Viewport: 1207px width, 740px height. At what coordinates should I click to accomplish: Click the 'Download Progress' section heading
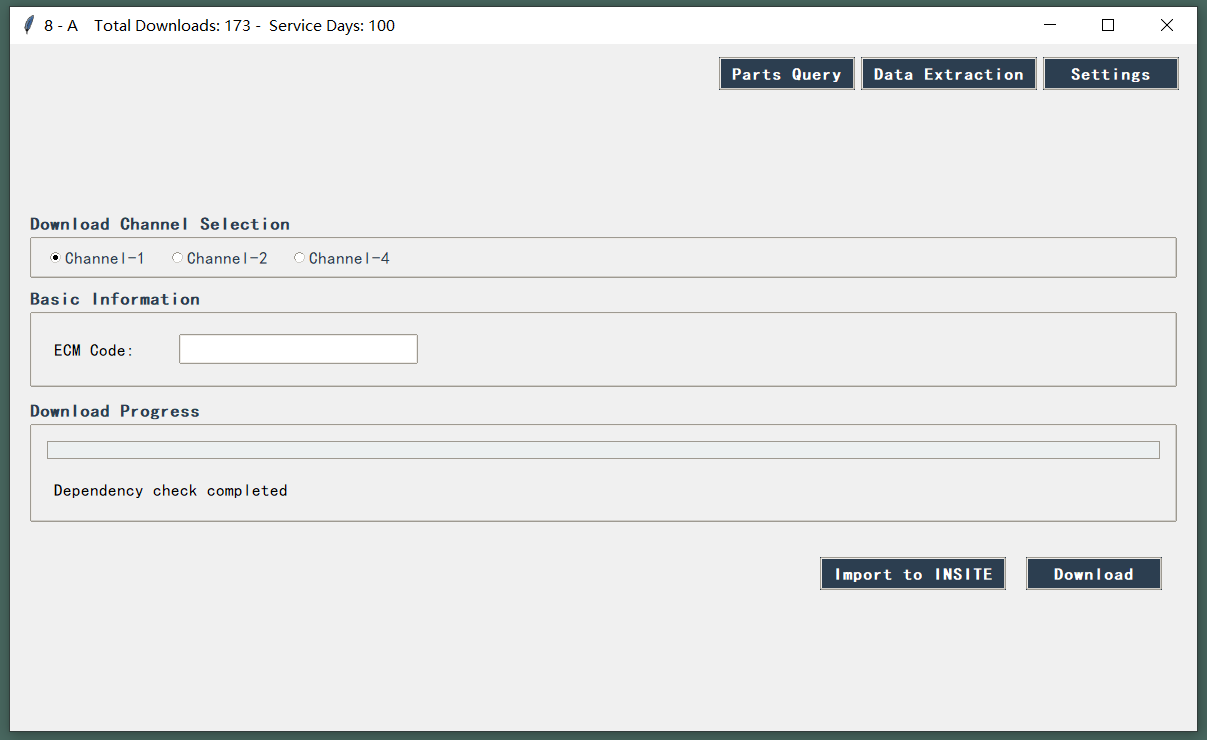(115, 411)
